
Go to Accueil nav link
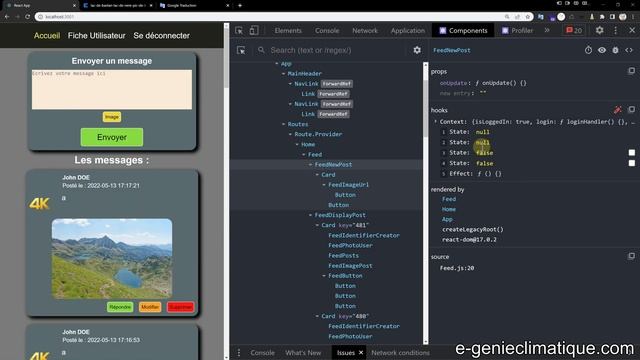pyautogui.click(x=47, y=36)
